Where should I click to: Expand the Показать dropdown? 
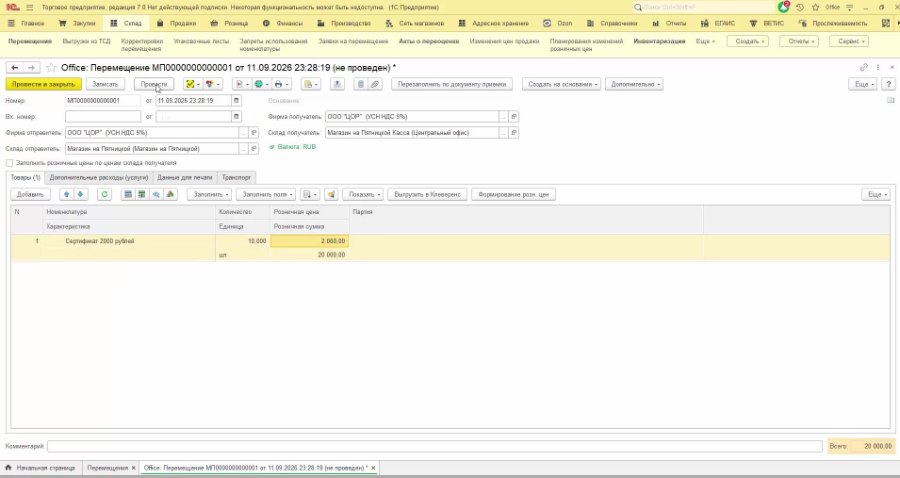coord(363,195)
